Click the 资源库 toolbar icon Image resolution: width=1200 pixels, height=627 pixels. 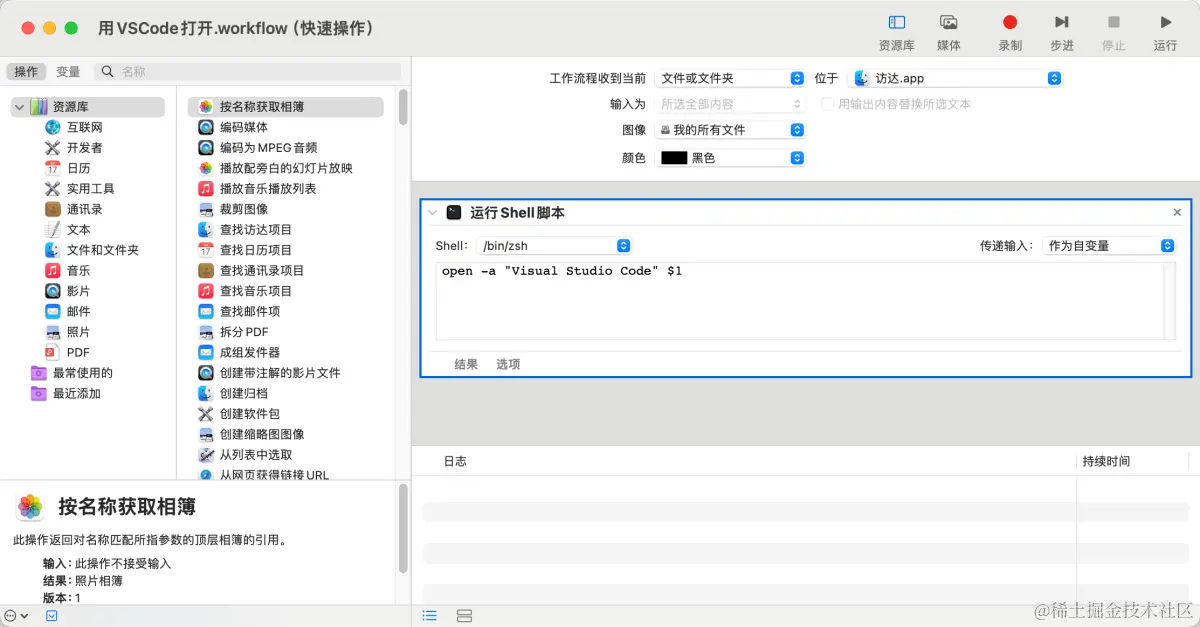pyautogui.click(x=896, y=22)
